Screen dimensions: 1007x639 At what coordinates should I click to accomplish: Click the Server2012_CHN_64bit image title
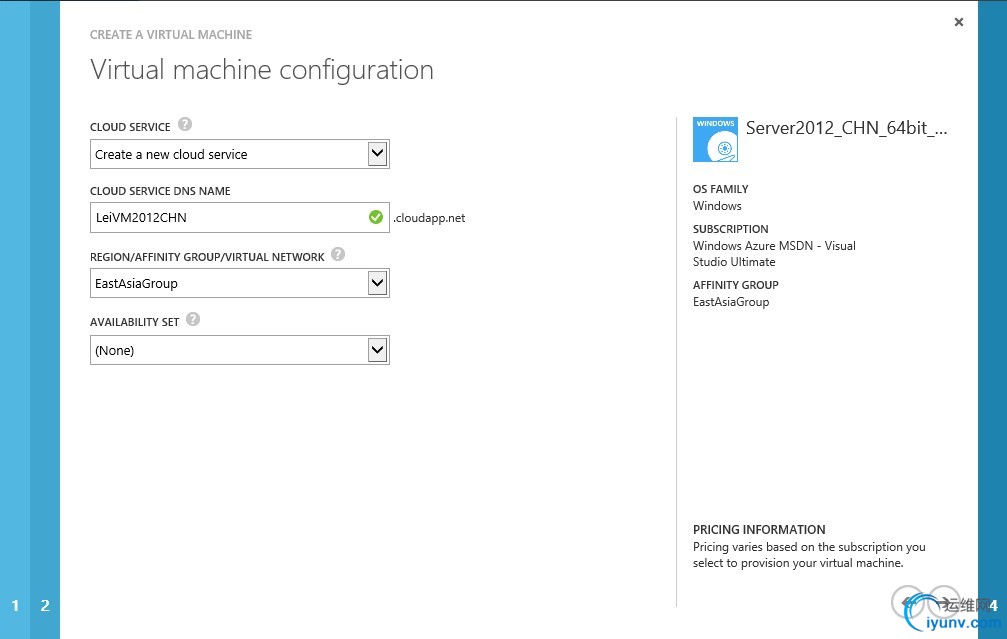click(x=846, y=129)
